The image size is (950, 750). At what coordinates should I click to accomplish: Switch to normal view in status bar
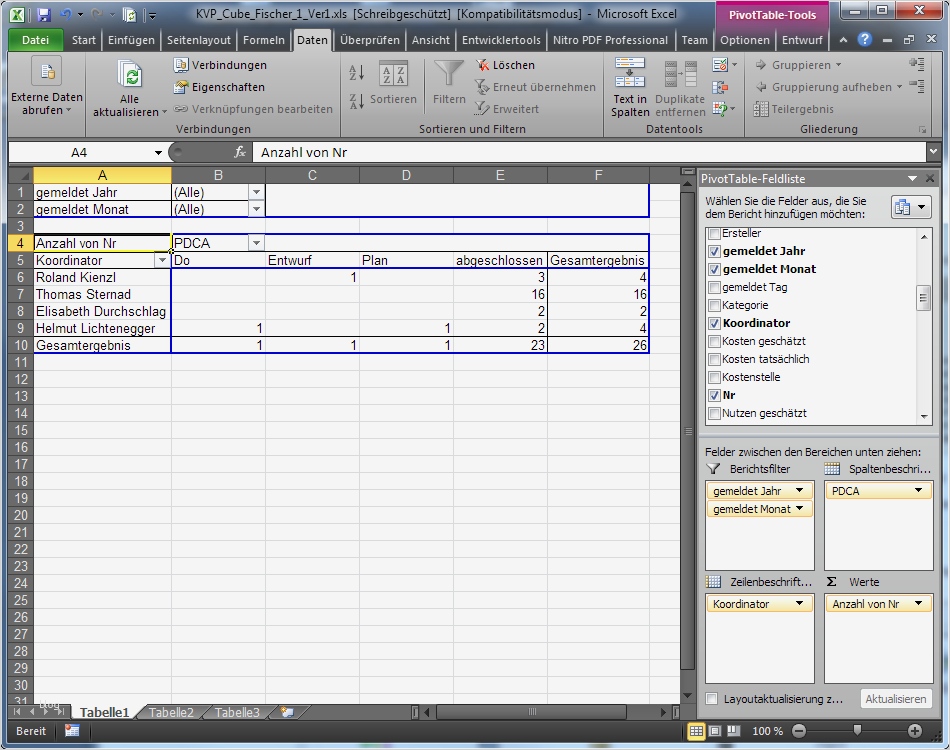point(696,731)
